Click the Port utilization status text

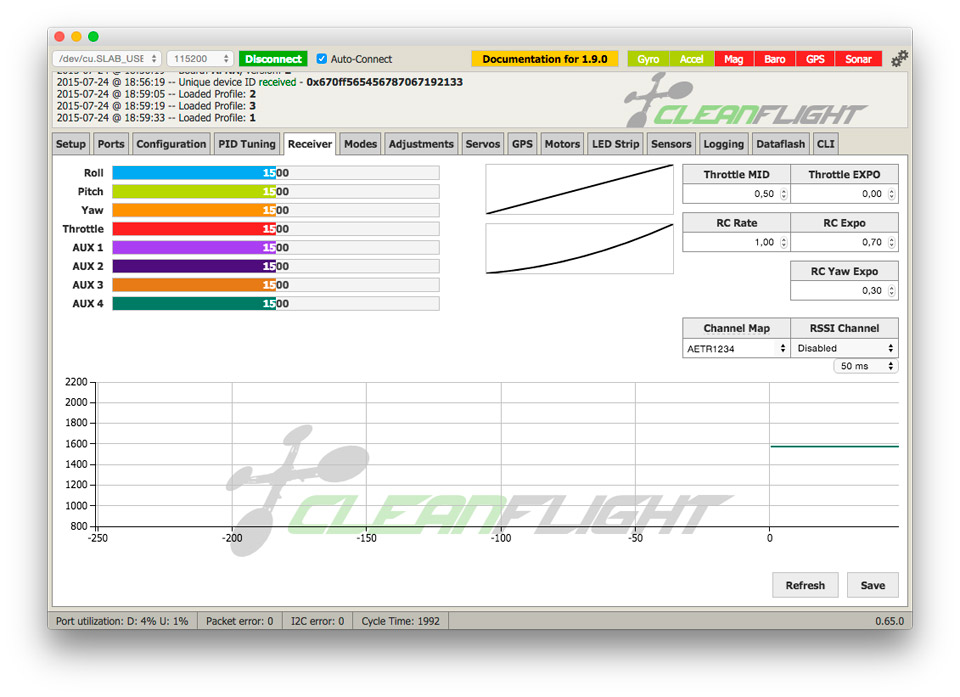tap(122, 621)
